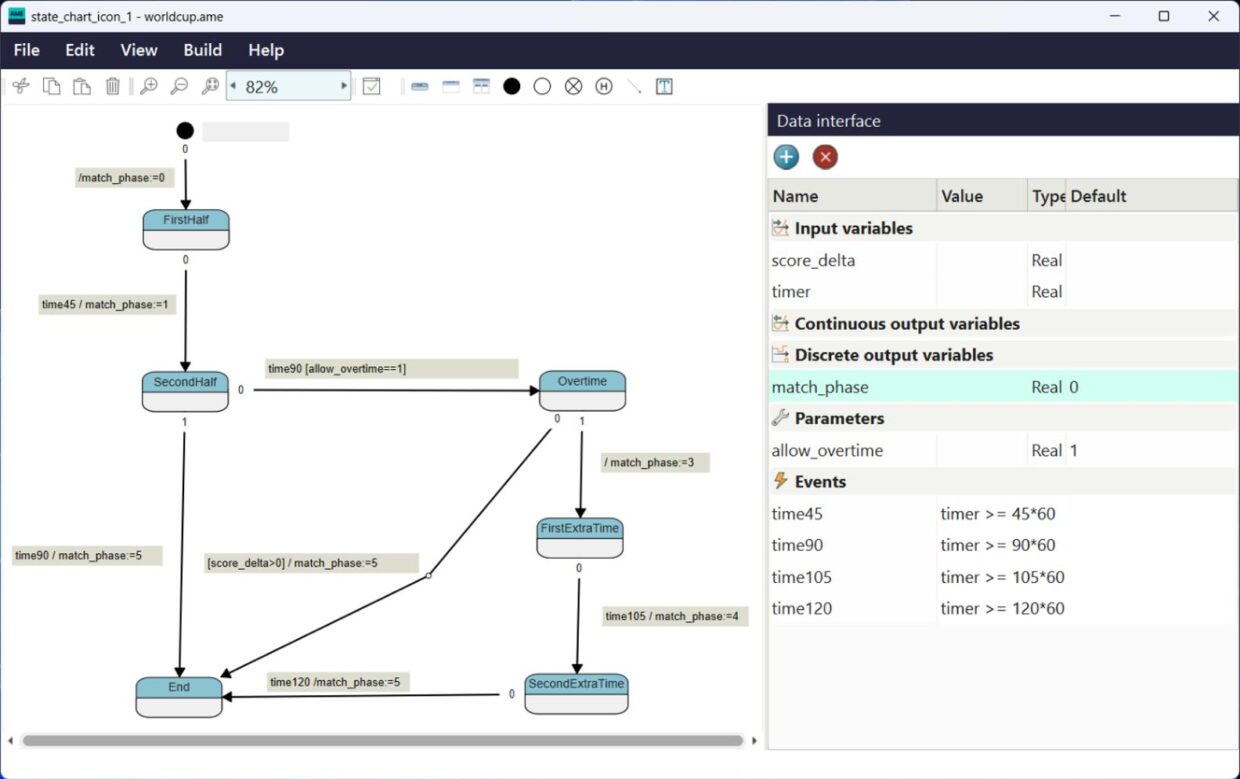The height and width of the screenshot is (779, 1240).
Task: Click the Discrete output variables section icon
Action: click(781, 355)
